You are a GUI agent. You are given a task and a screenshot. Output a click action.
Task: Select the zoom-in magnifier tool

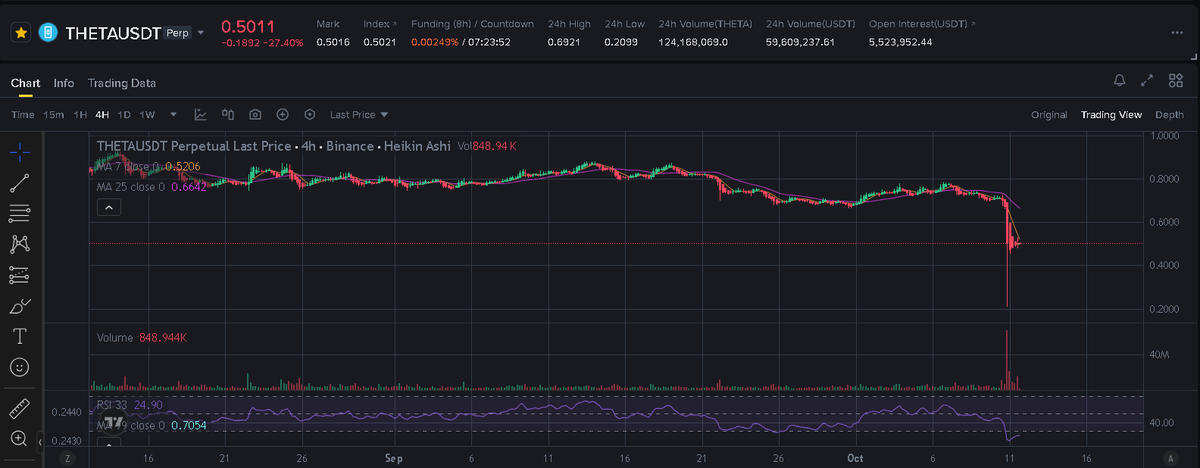point(19,438)
